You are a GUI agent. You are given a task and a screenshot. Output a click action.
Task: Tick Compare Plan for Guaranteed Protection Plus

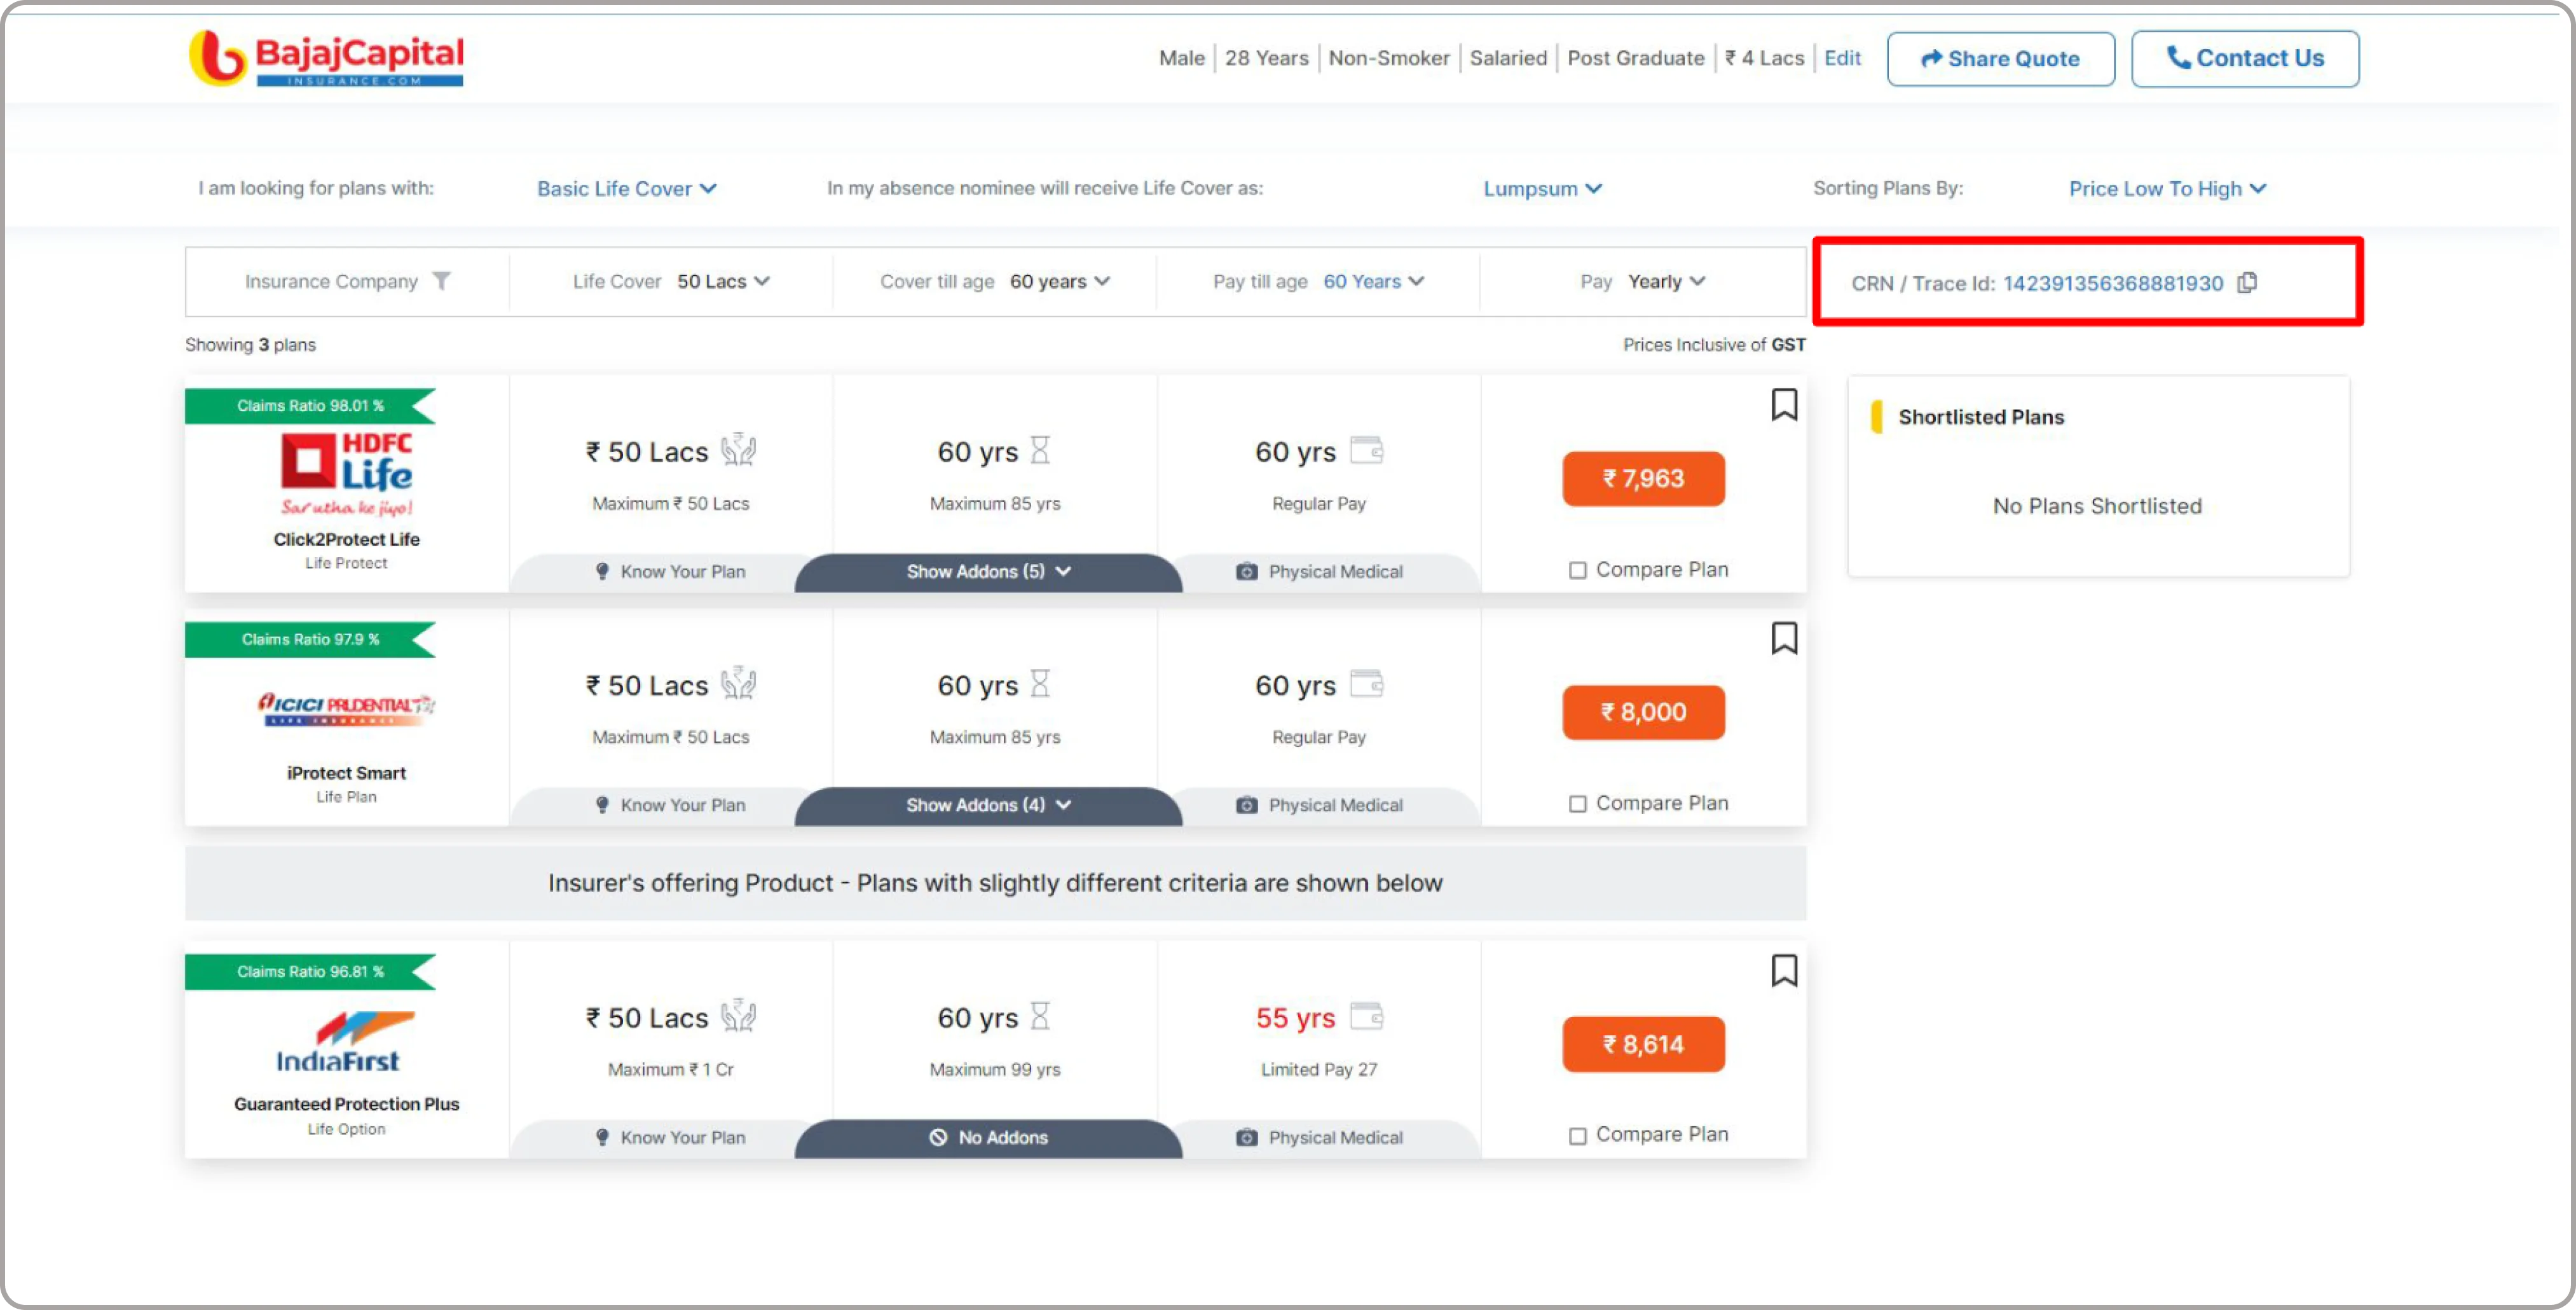pos(1577,1136)
